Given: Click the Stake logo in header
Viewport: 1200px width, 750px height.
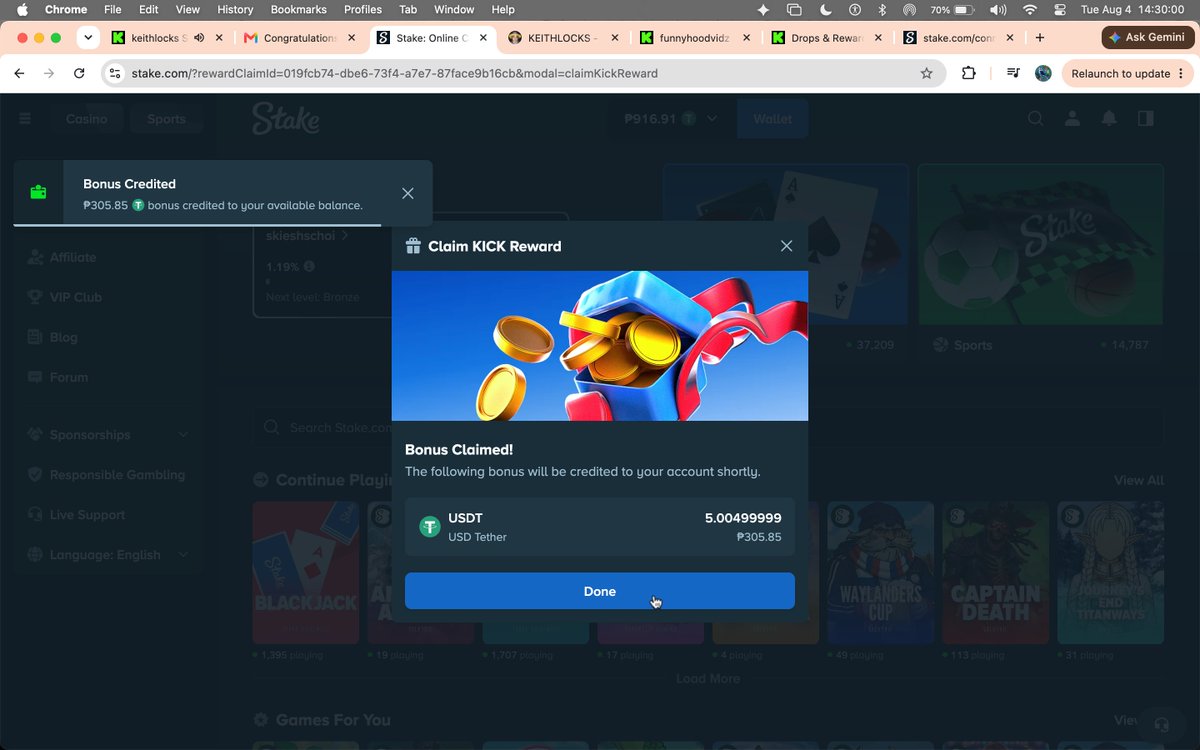Looking at the screenshot, I should 286,118.
